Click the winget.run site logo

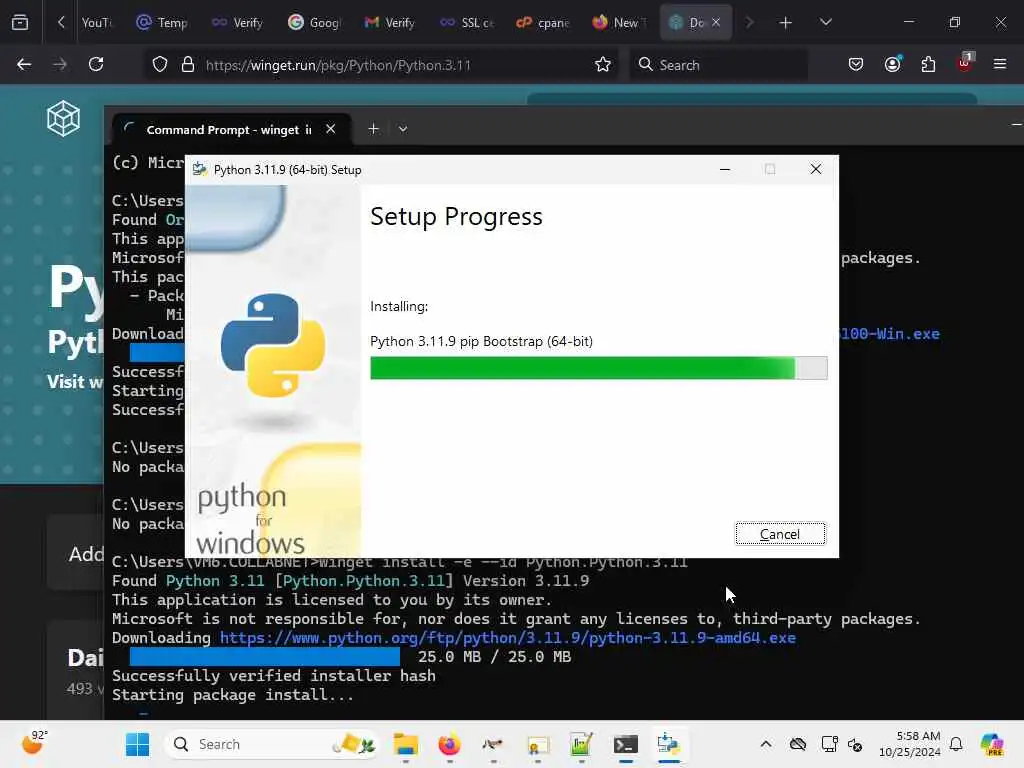(x=63, y=118)
